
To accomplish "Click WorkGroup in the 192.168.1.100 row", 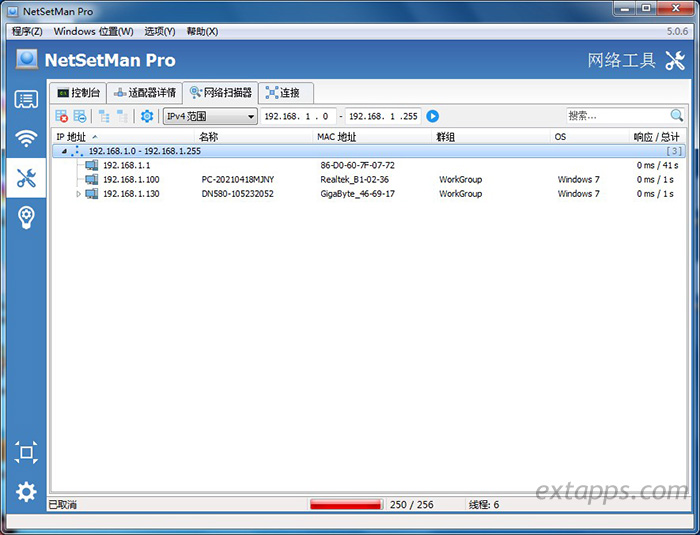I will [x=461, y=180].
